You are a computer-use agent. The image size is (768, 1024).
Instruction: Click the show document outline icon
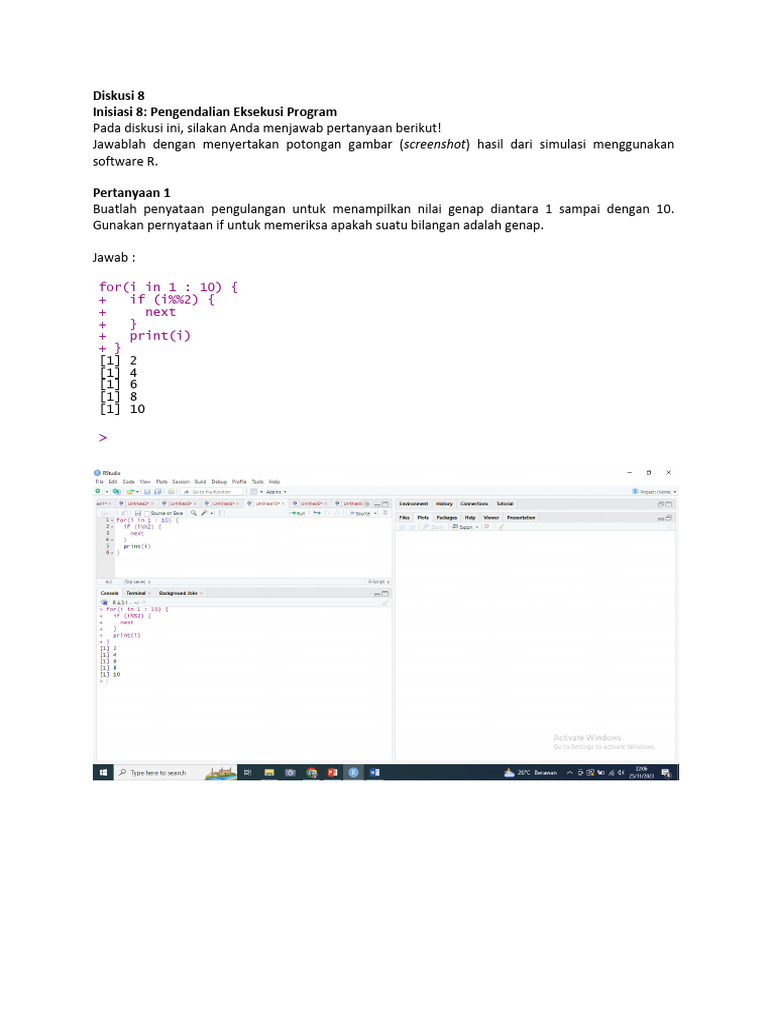385,513
